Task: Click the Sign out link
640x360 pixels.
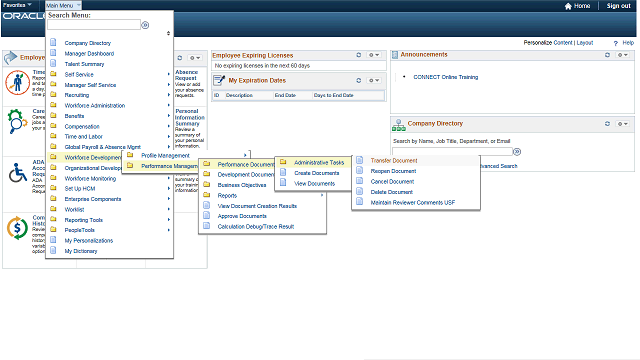Action: coord(618,6)
